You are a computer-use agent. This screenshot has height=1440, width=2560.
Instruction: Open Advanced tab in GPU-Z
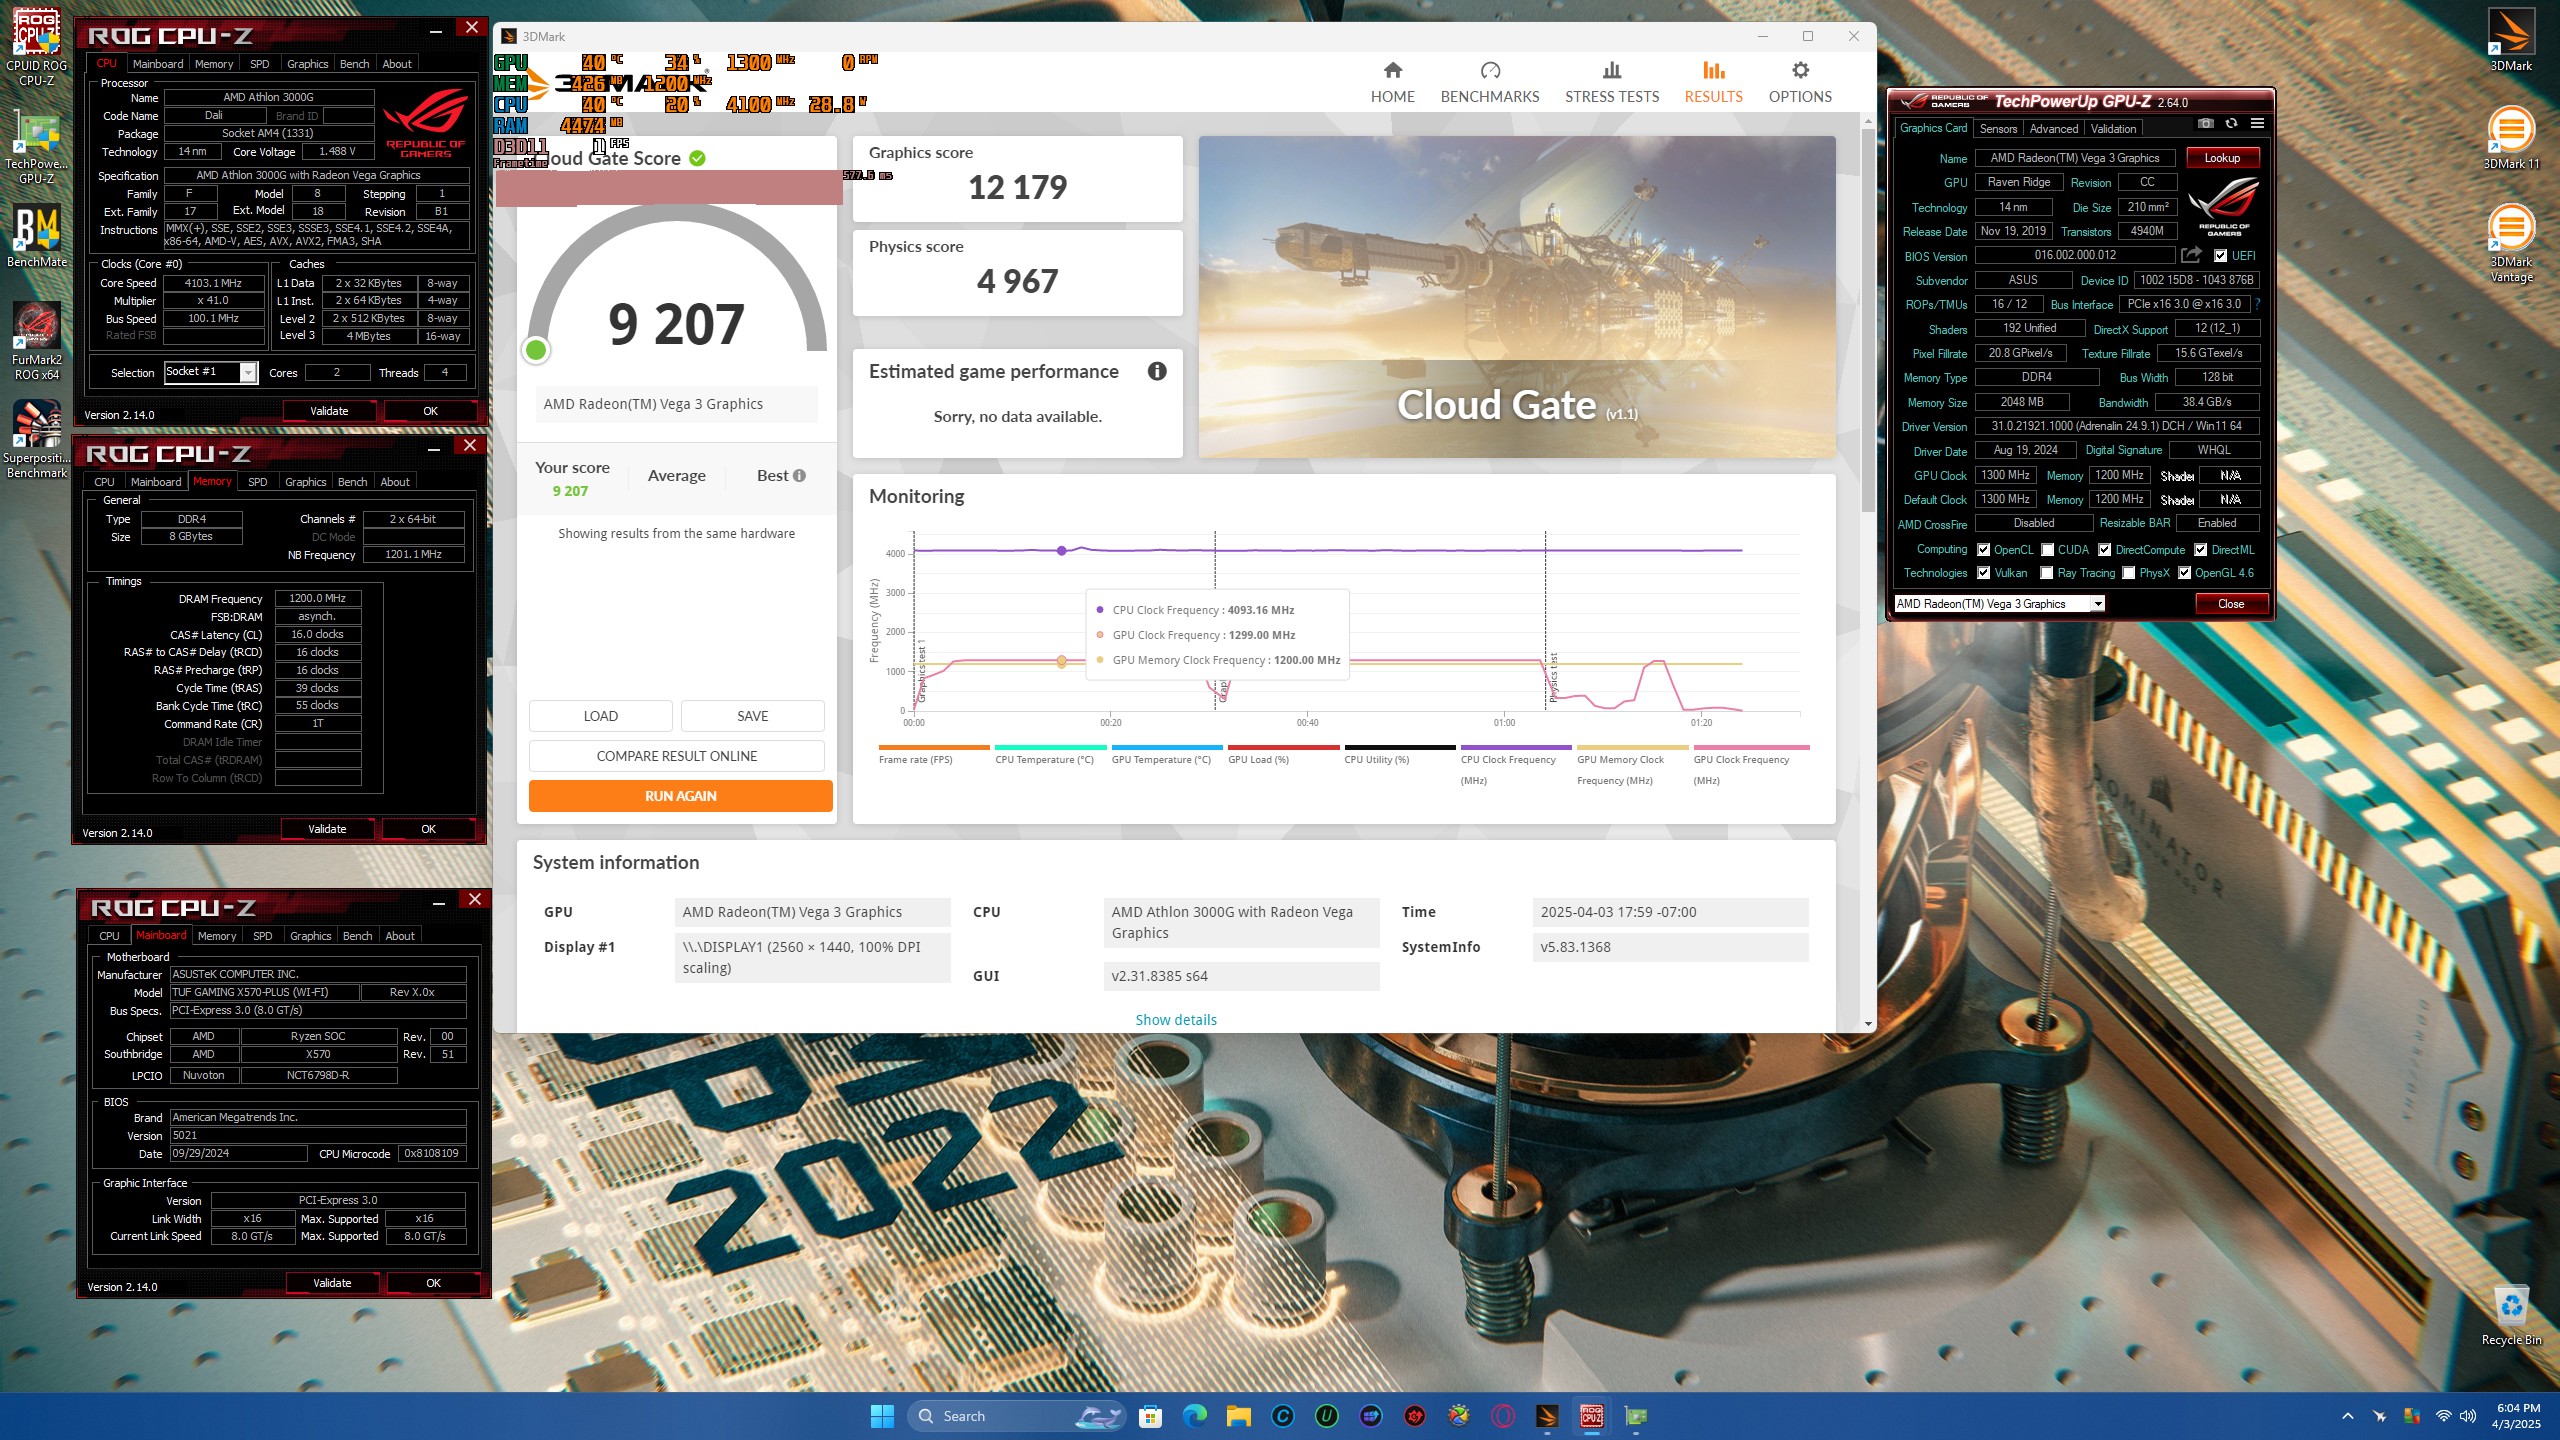tap(2054, 129)
